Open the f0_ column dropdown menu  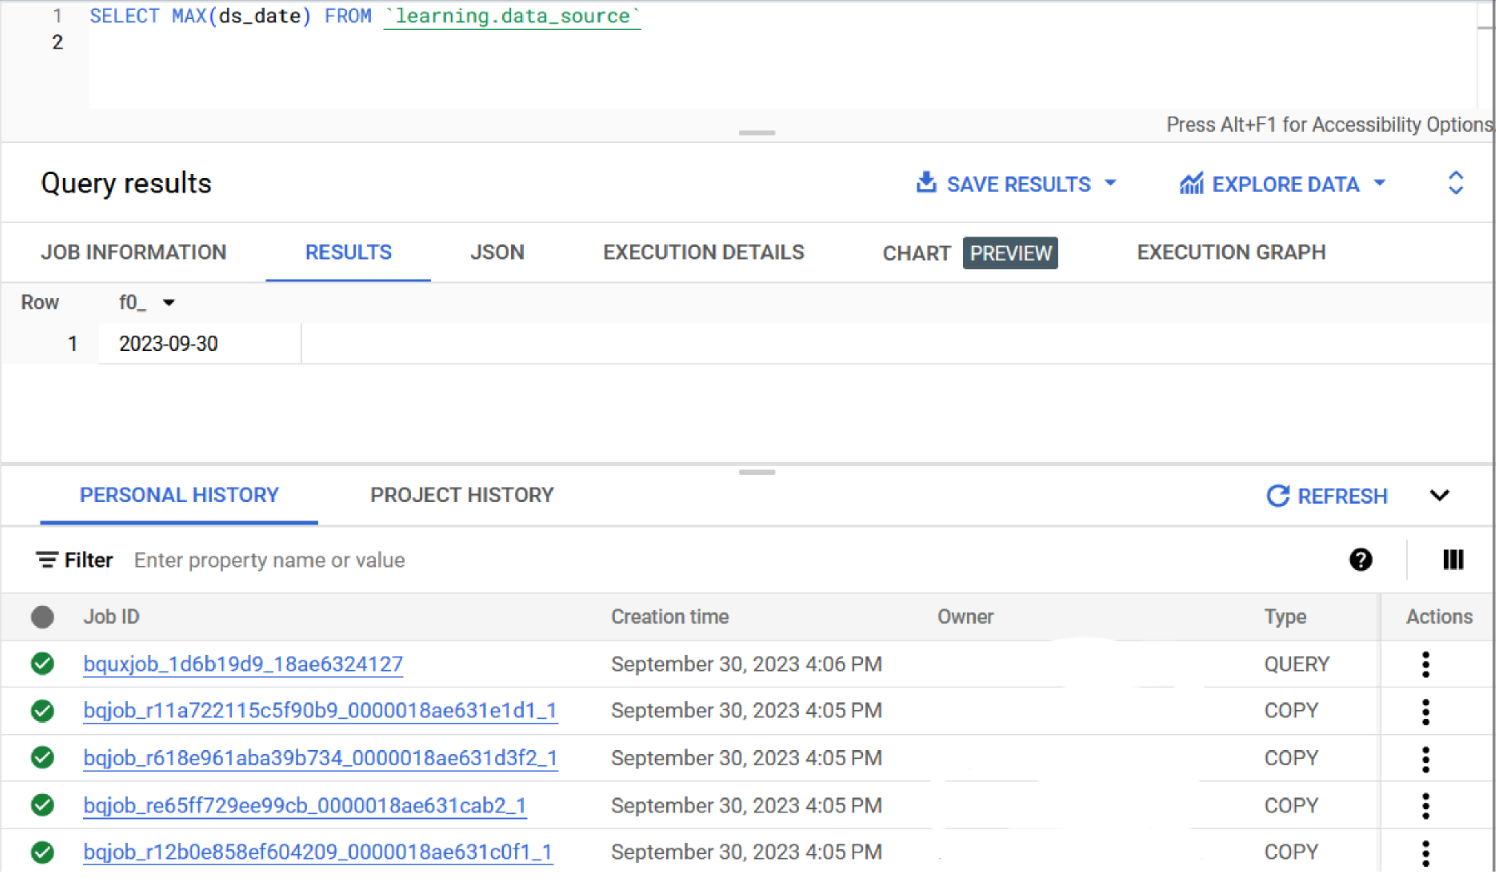[168, 303]
